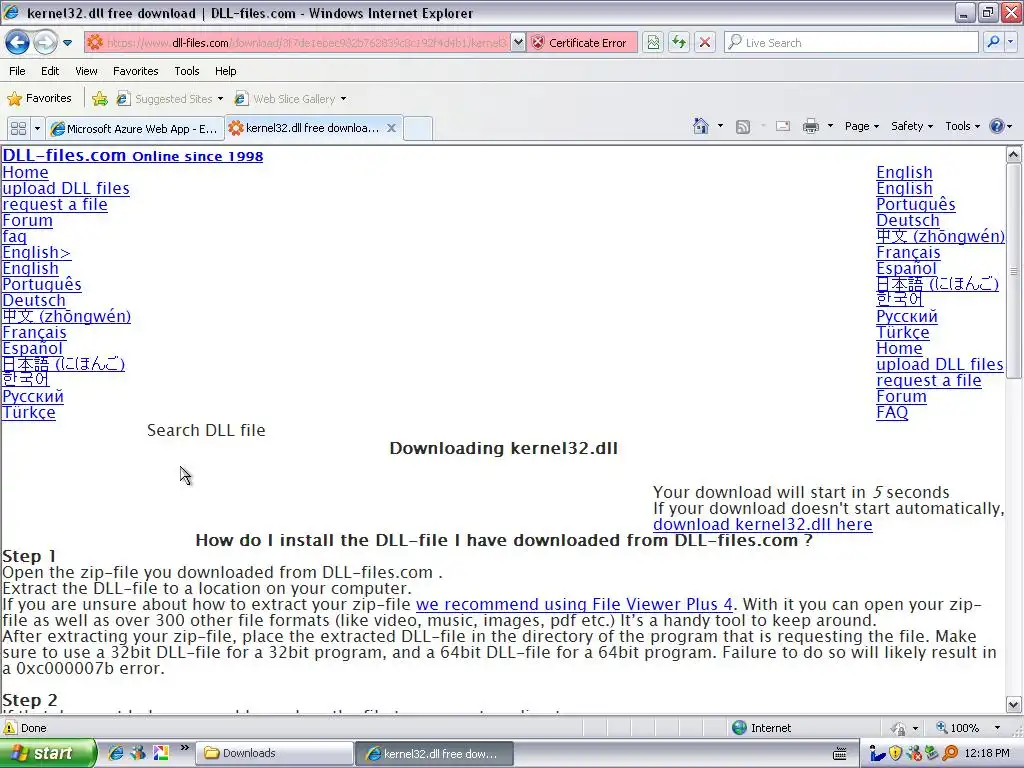Viewport: 1024px width, 768px height.
Task: Click Русский in the right language list
Action: tap(906, 316)
